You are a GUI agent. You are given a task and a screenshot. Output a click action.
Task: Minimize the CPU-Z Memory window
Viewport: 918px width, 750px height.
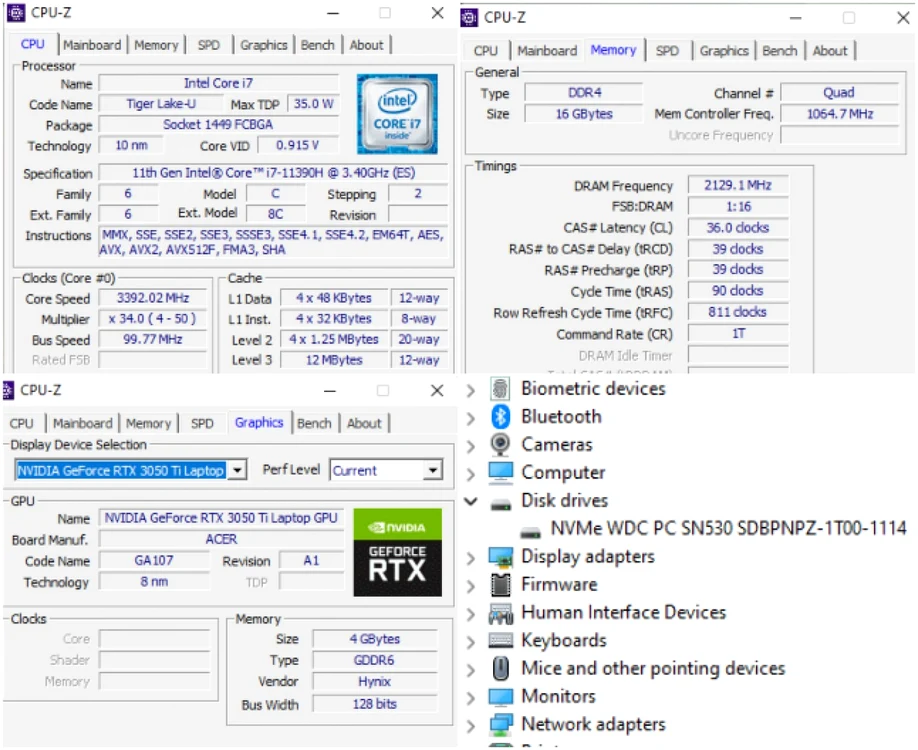(795, 18)
